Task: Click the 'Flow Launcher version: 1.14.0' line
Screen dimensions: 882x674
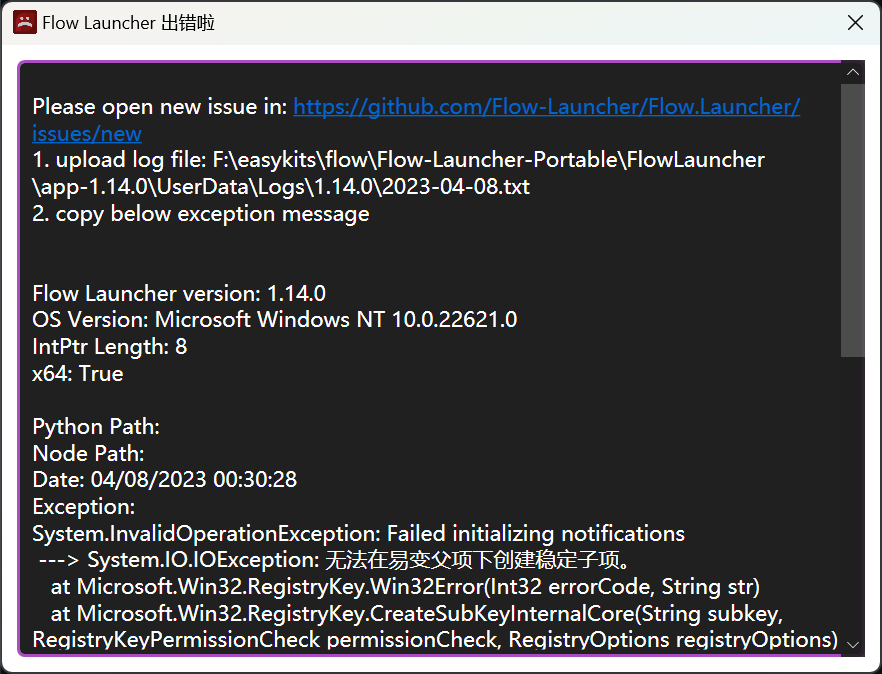Action: [x=180, y=293]
